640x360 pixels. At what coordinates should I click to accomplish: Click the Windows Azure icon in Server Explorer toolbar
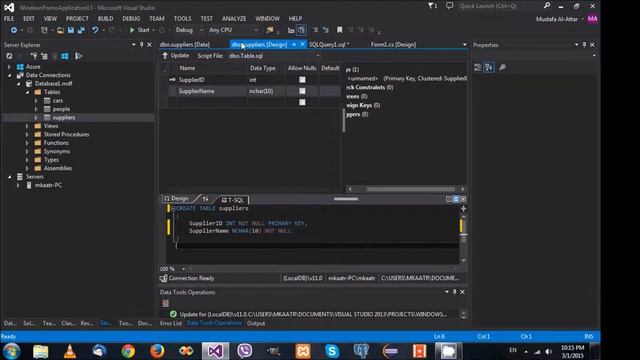[65, 56]
